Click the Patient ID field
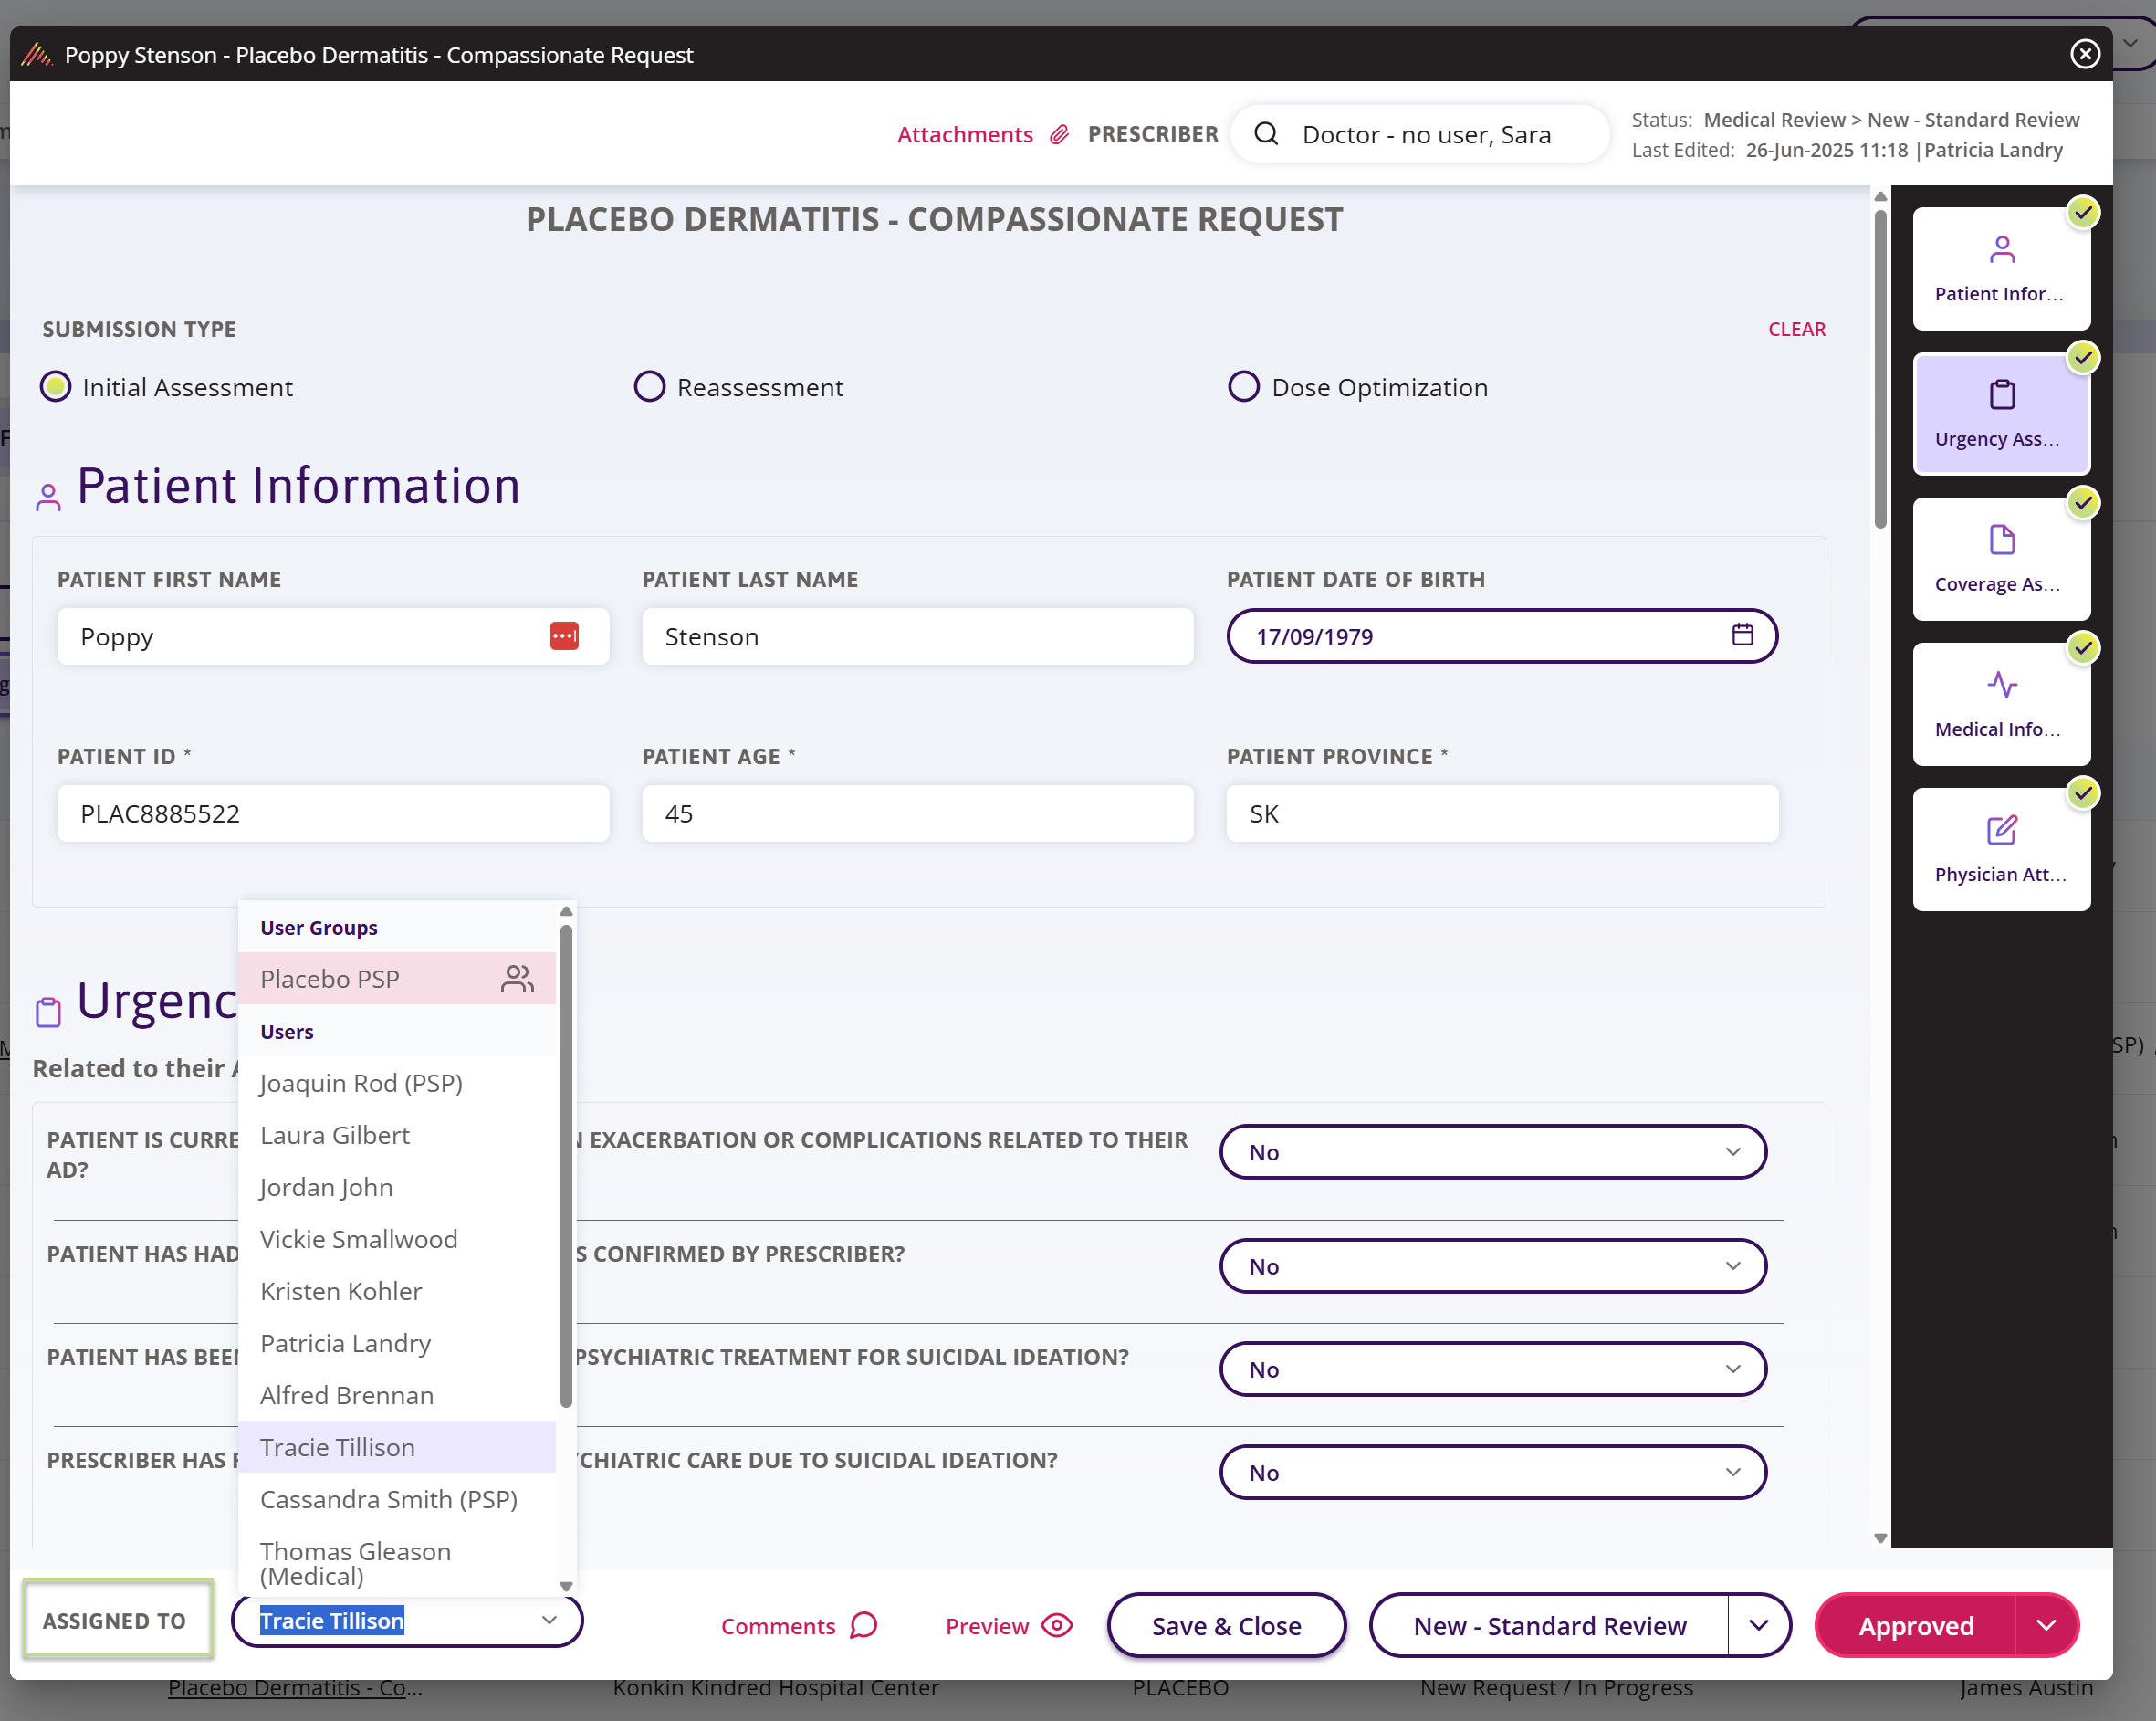2156x1721 pixels. pyautogui.click(x=333, y=813)
